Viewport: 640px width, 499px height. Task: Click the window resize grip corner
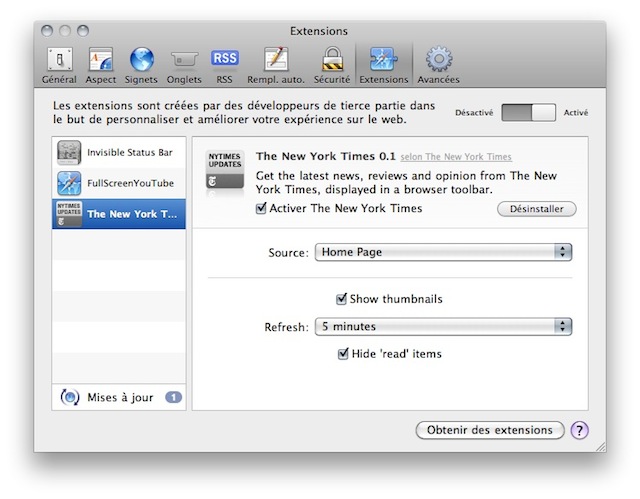coord(600,447)
